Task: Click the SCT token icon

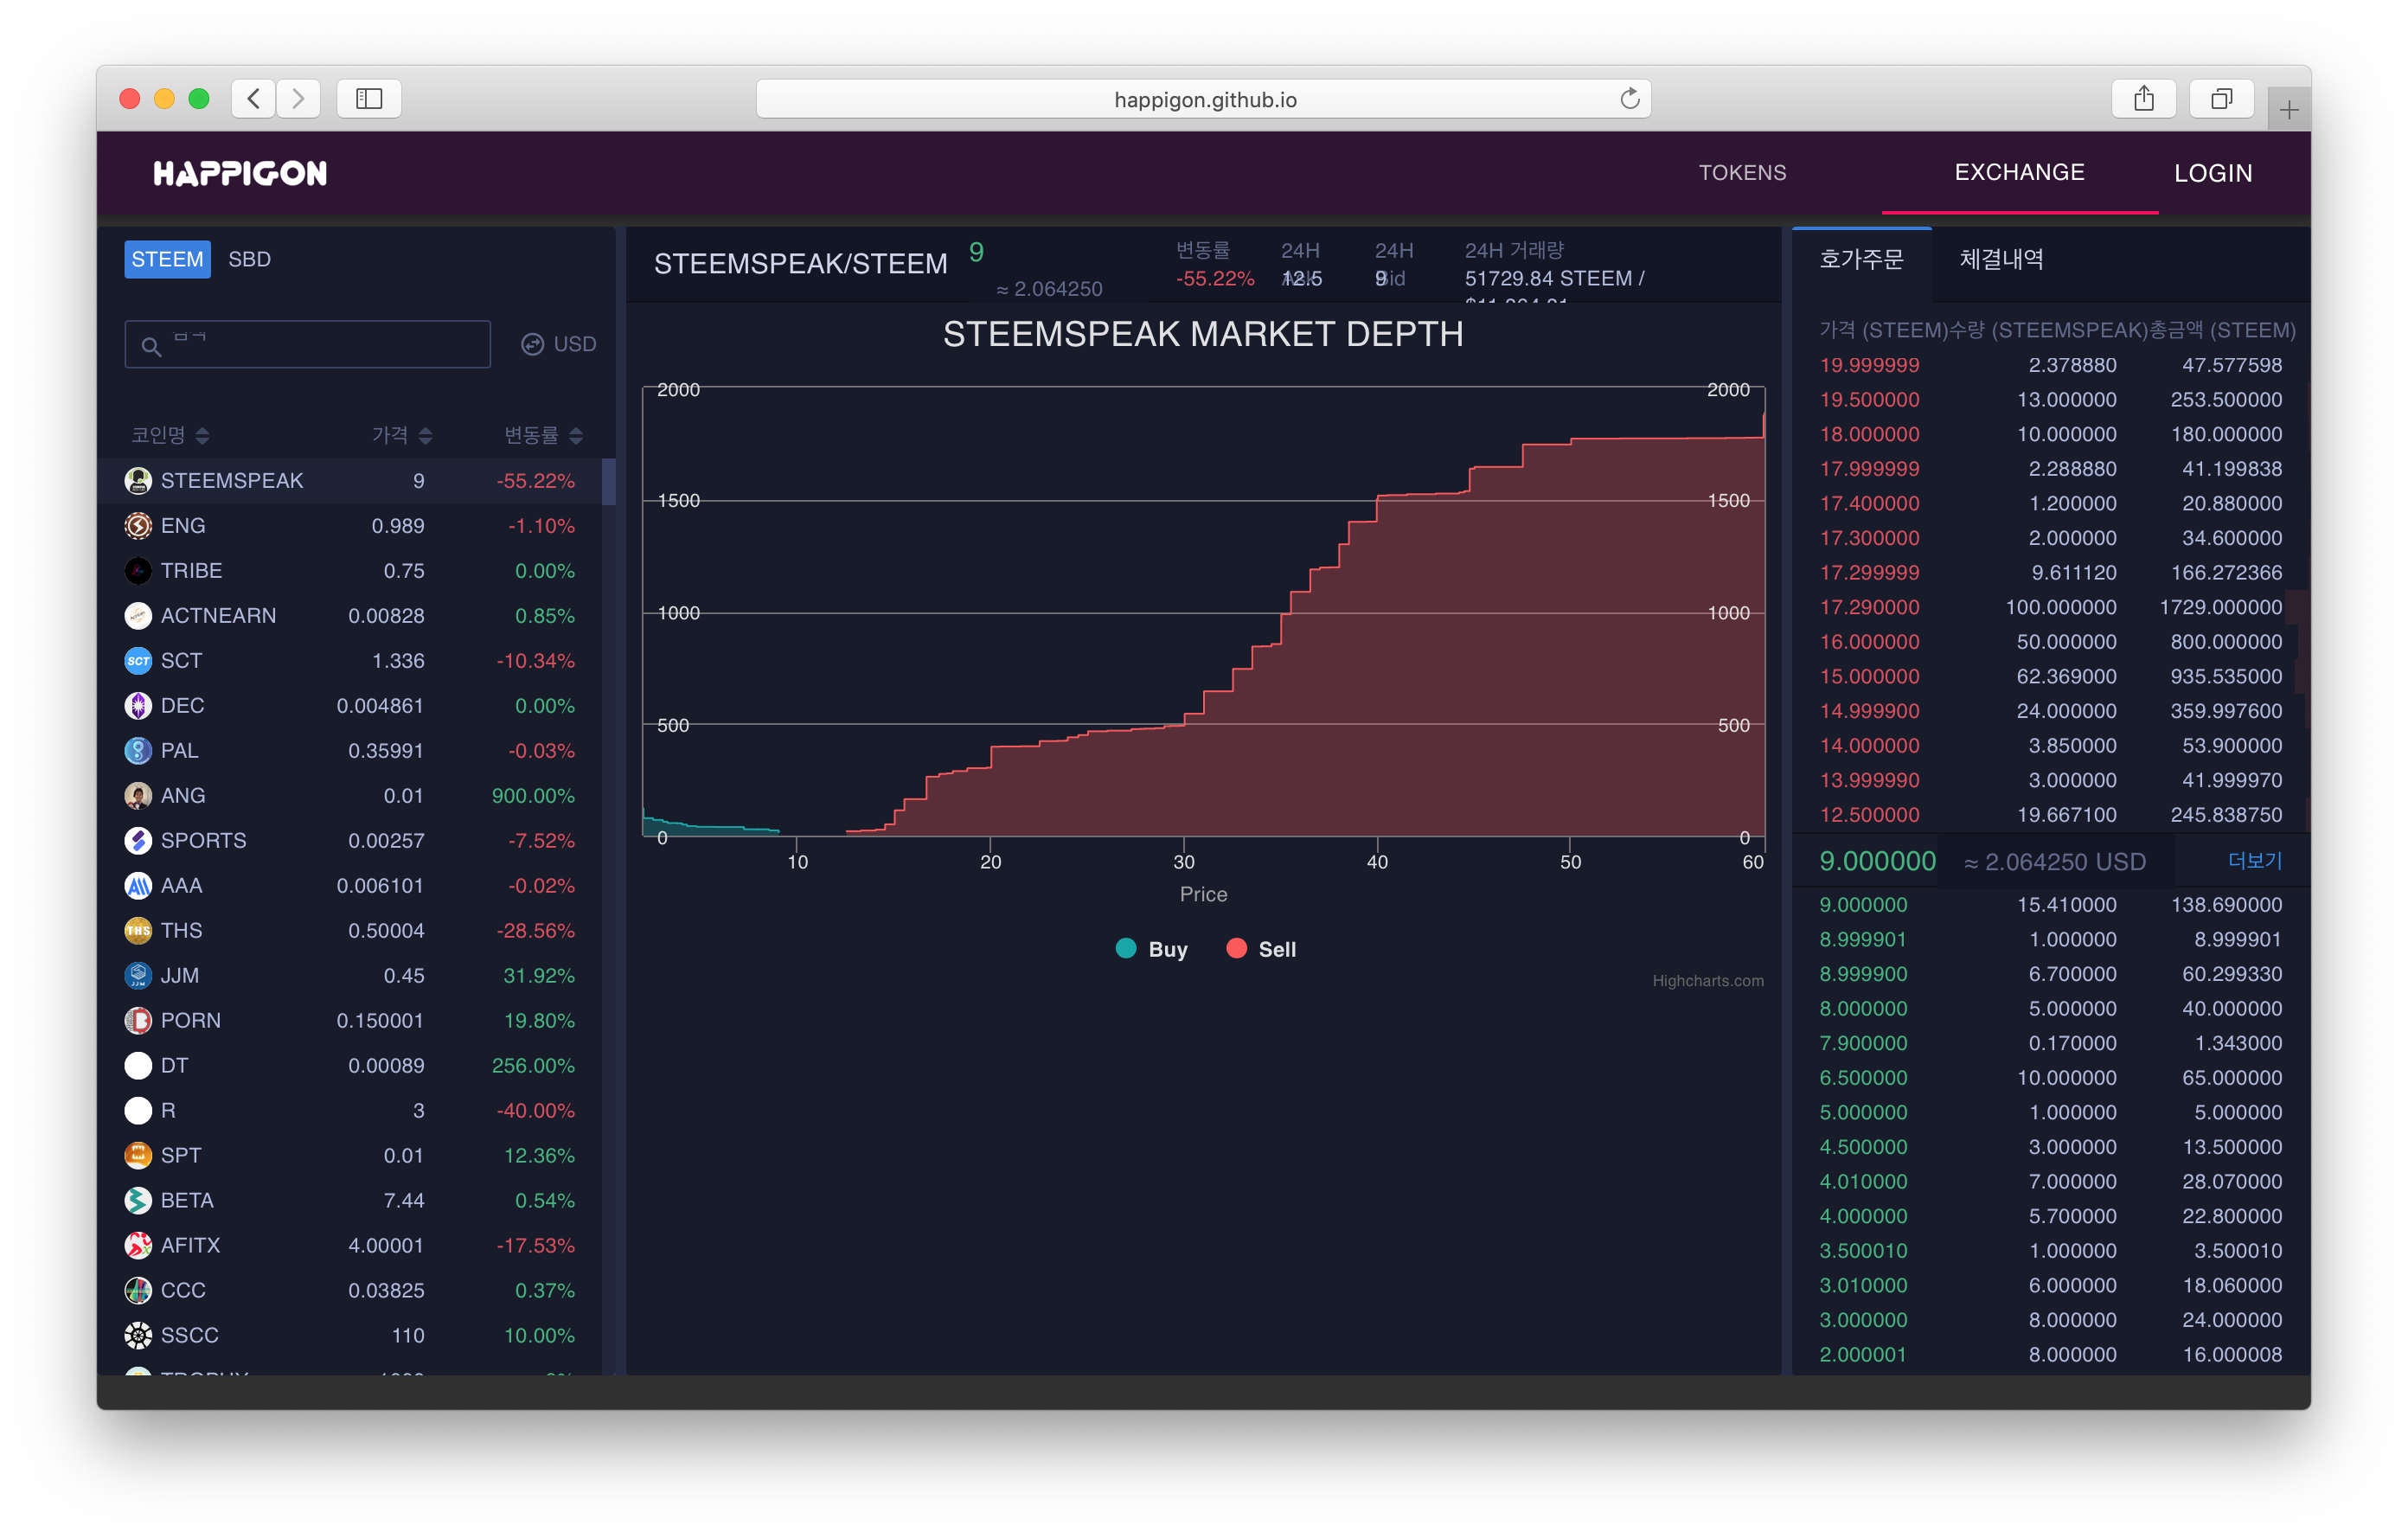Action: pos(138,661)
